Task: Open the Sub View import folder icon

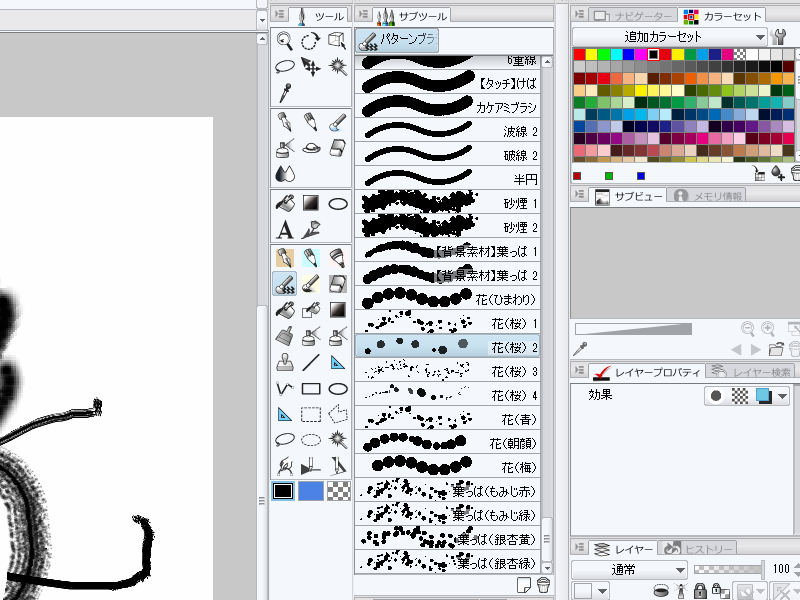Action: [x=776, y=349]
